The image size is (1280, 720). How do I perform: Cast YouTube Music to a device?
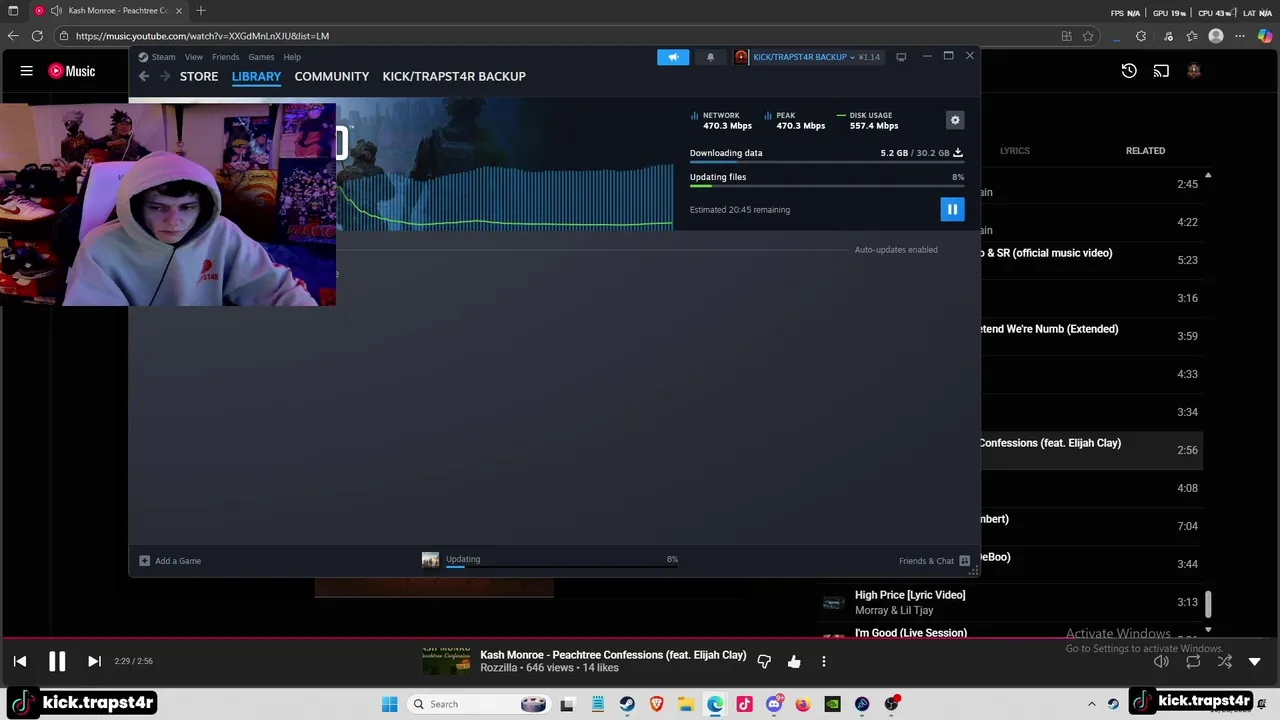click(1161, 71)
